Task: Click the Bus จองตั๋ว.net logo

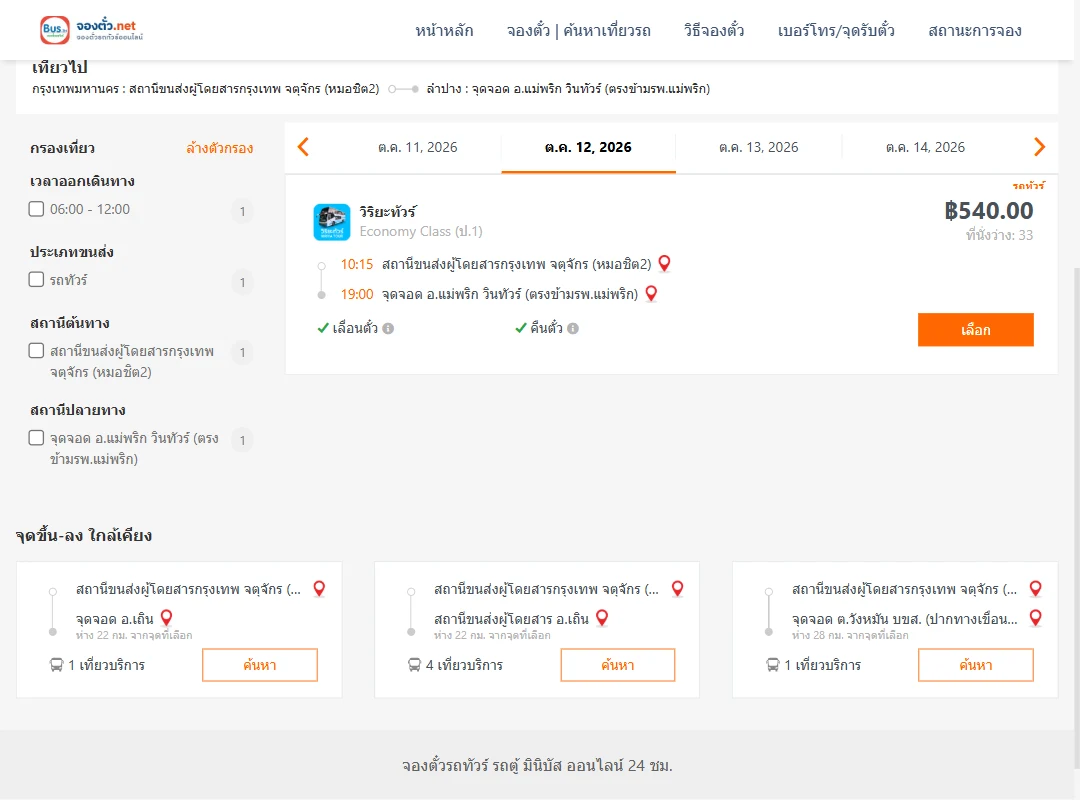Action: [x=92, y=30]
